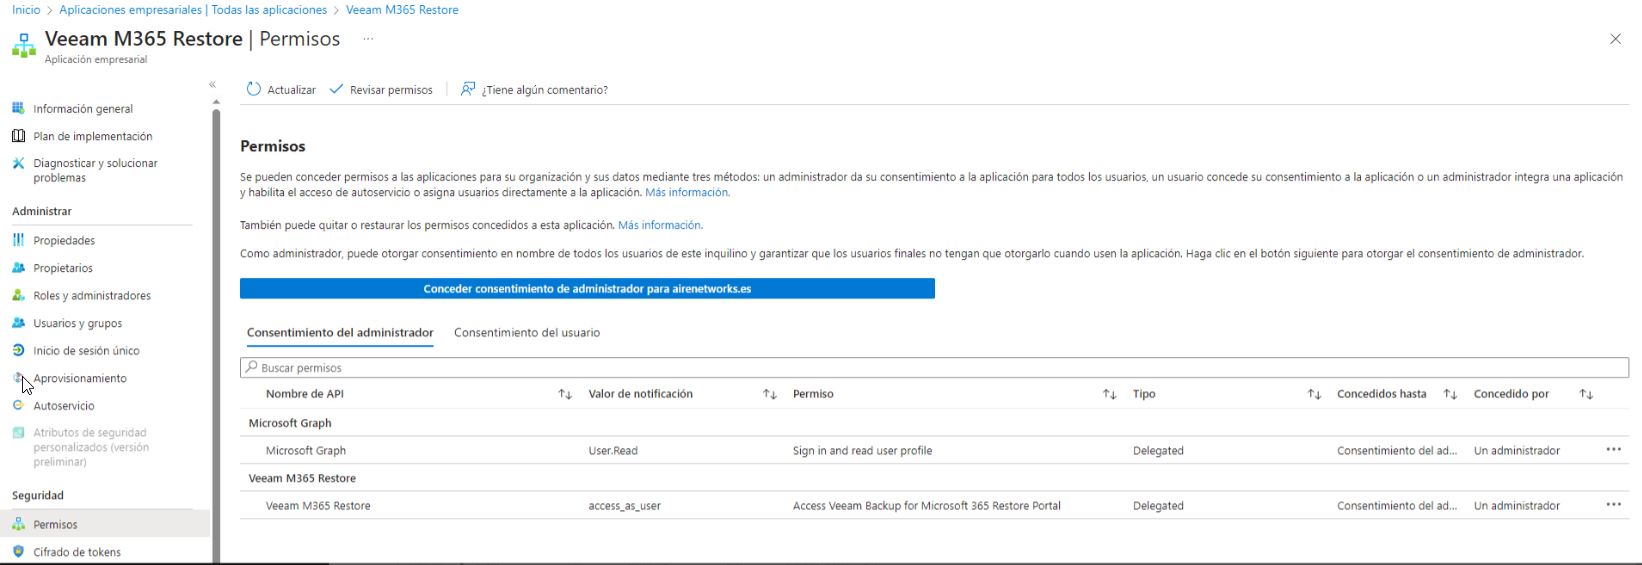Open more options for Microsoft Graph row
This screenshot has height=565, width=1642.
click(x=1613, y=450)
